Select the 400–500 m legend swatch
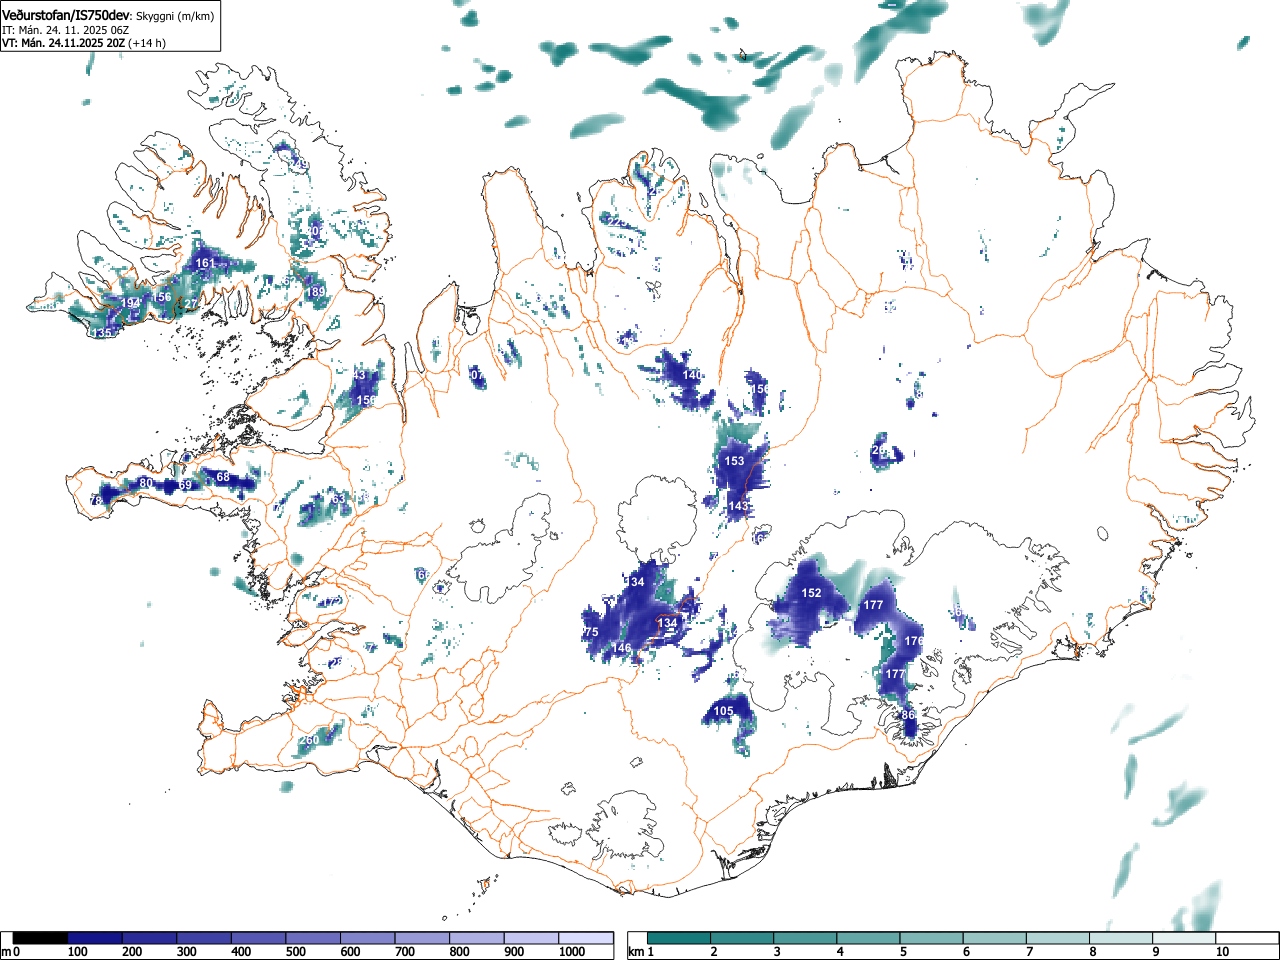Screen dimensions: 1280x960 tap(258, 938)
